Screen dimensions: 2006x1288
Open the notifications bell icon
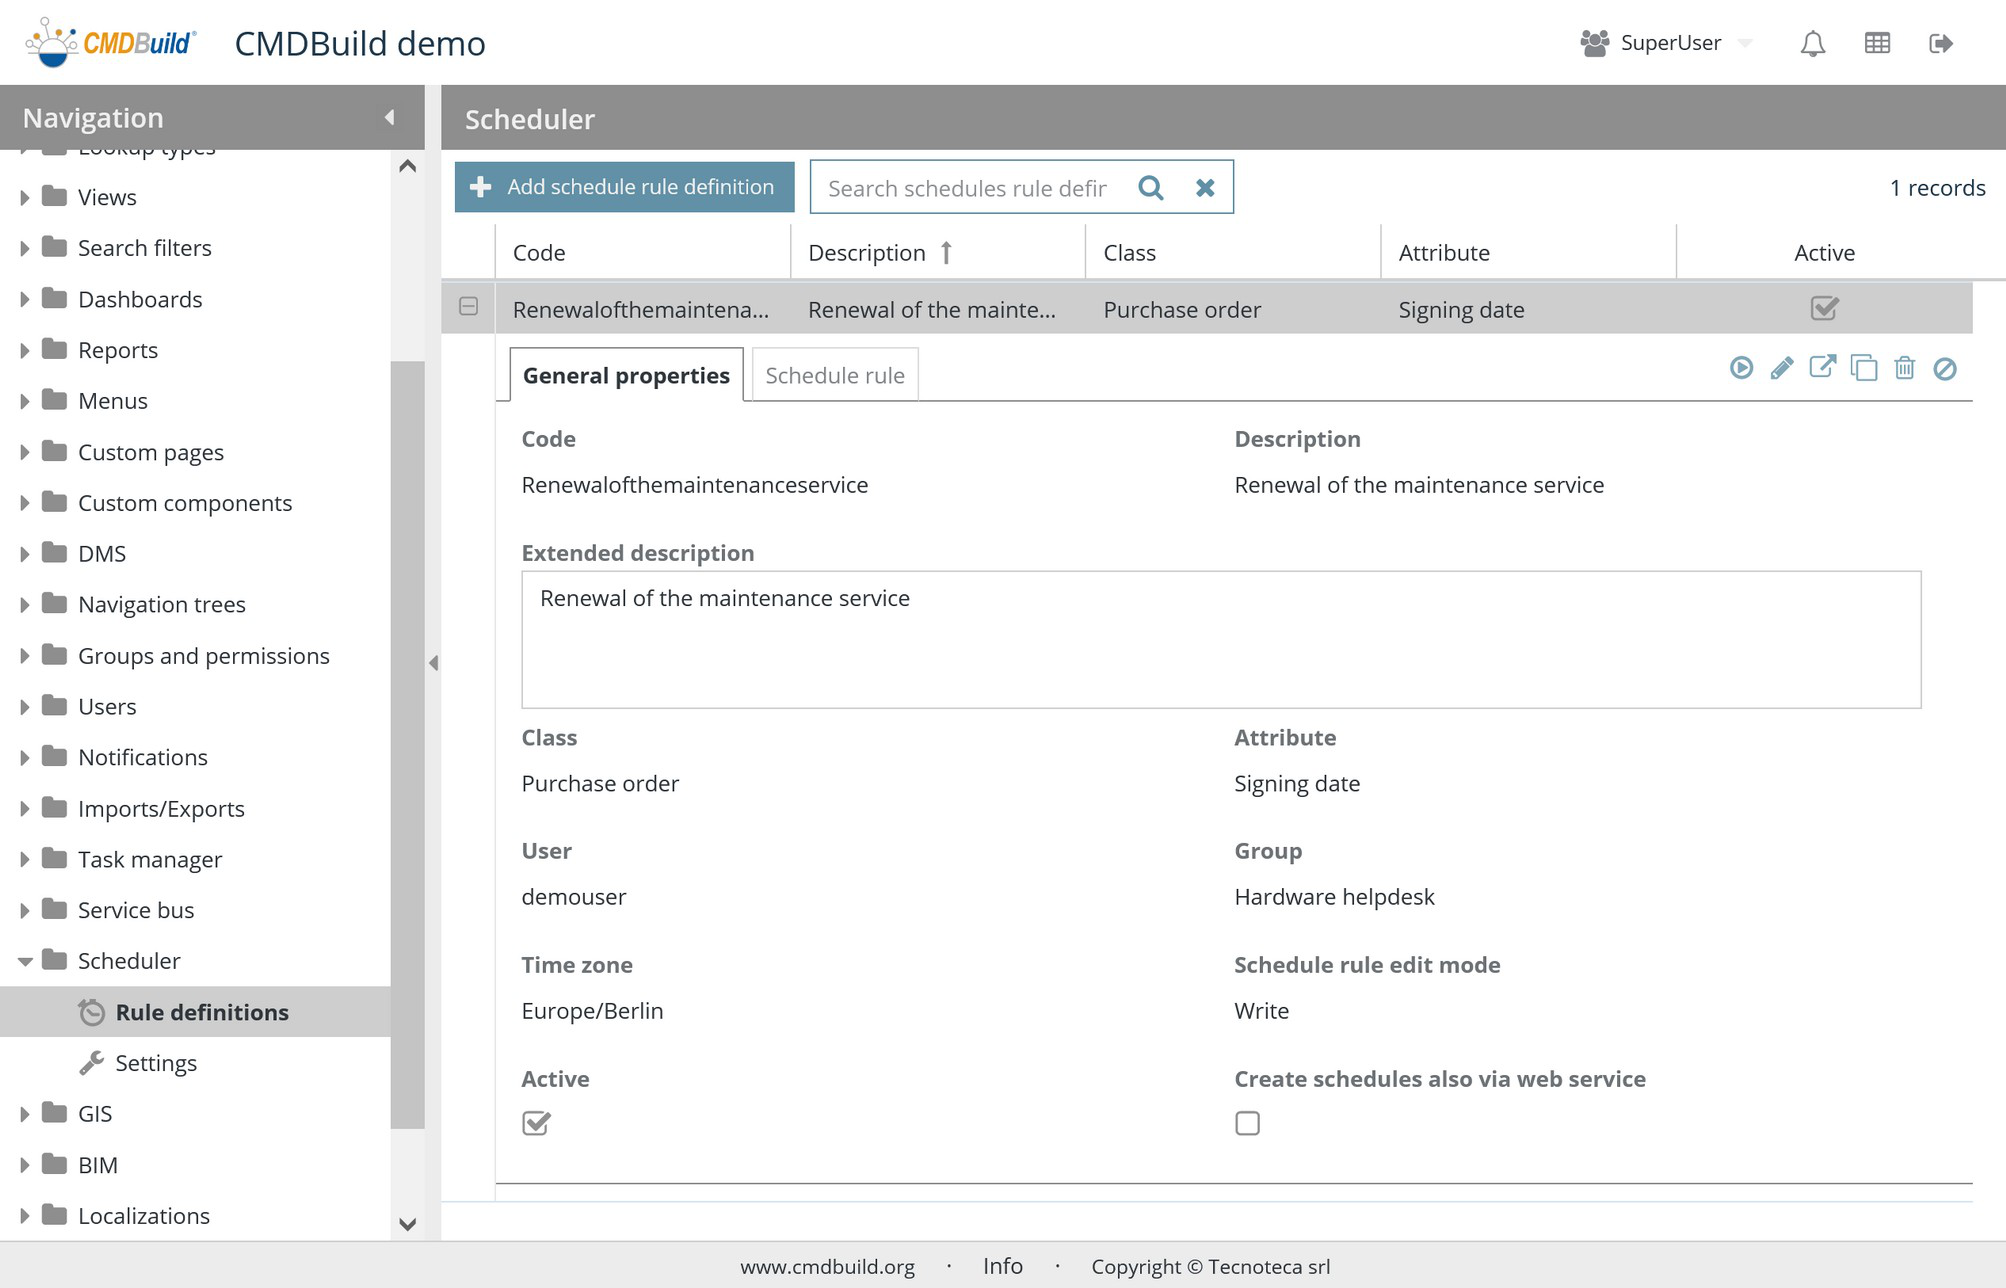tap(1812, 43)
